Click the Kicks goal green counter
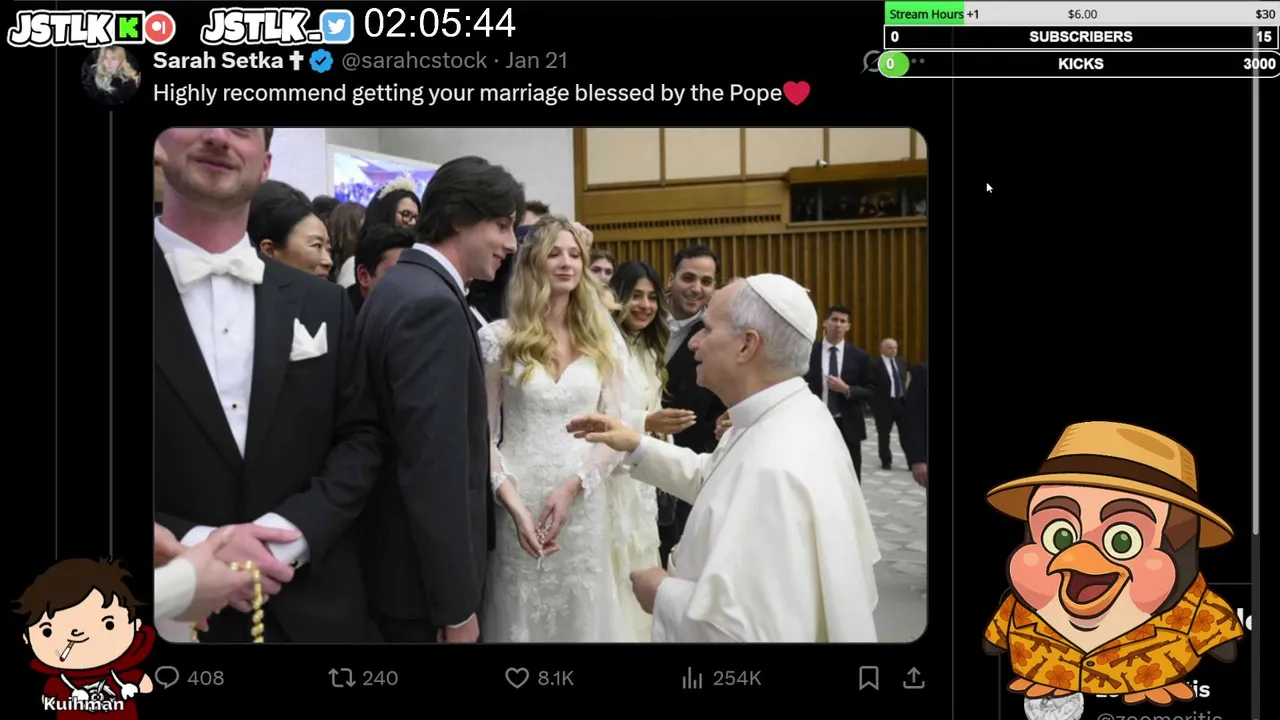 click(x=890, y=64)
